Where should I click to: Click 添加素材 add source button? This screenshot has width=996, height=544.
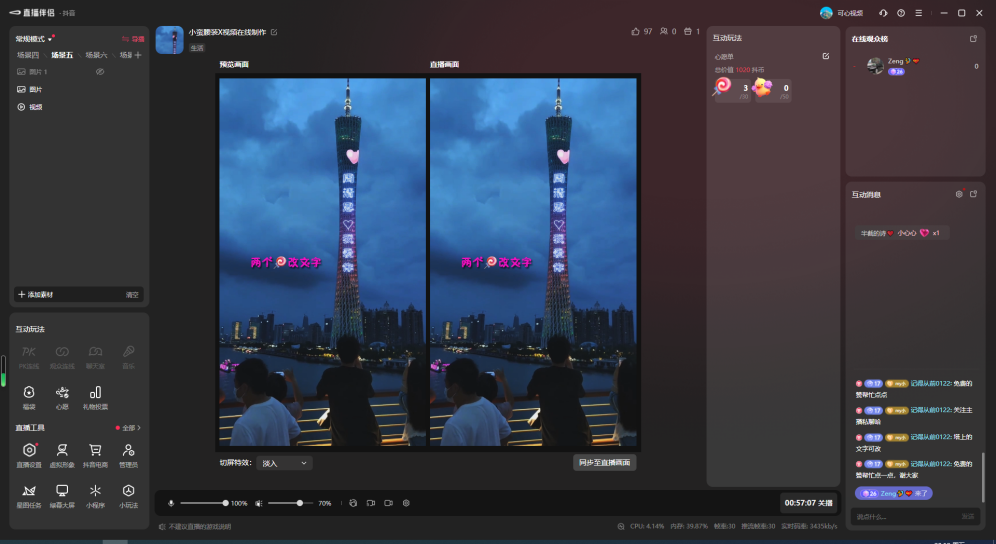36,295
